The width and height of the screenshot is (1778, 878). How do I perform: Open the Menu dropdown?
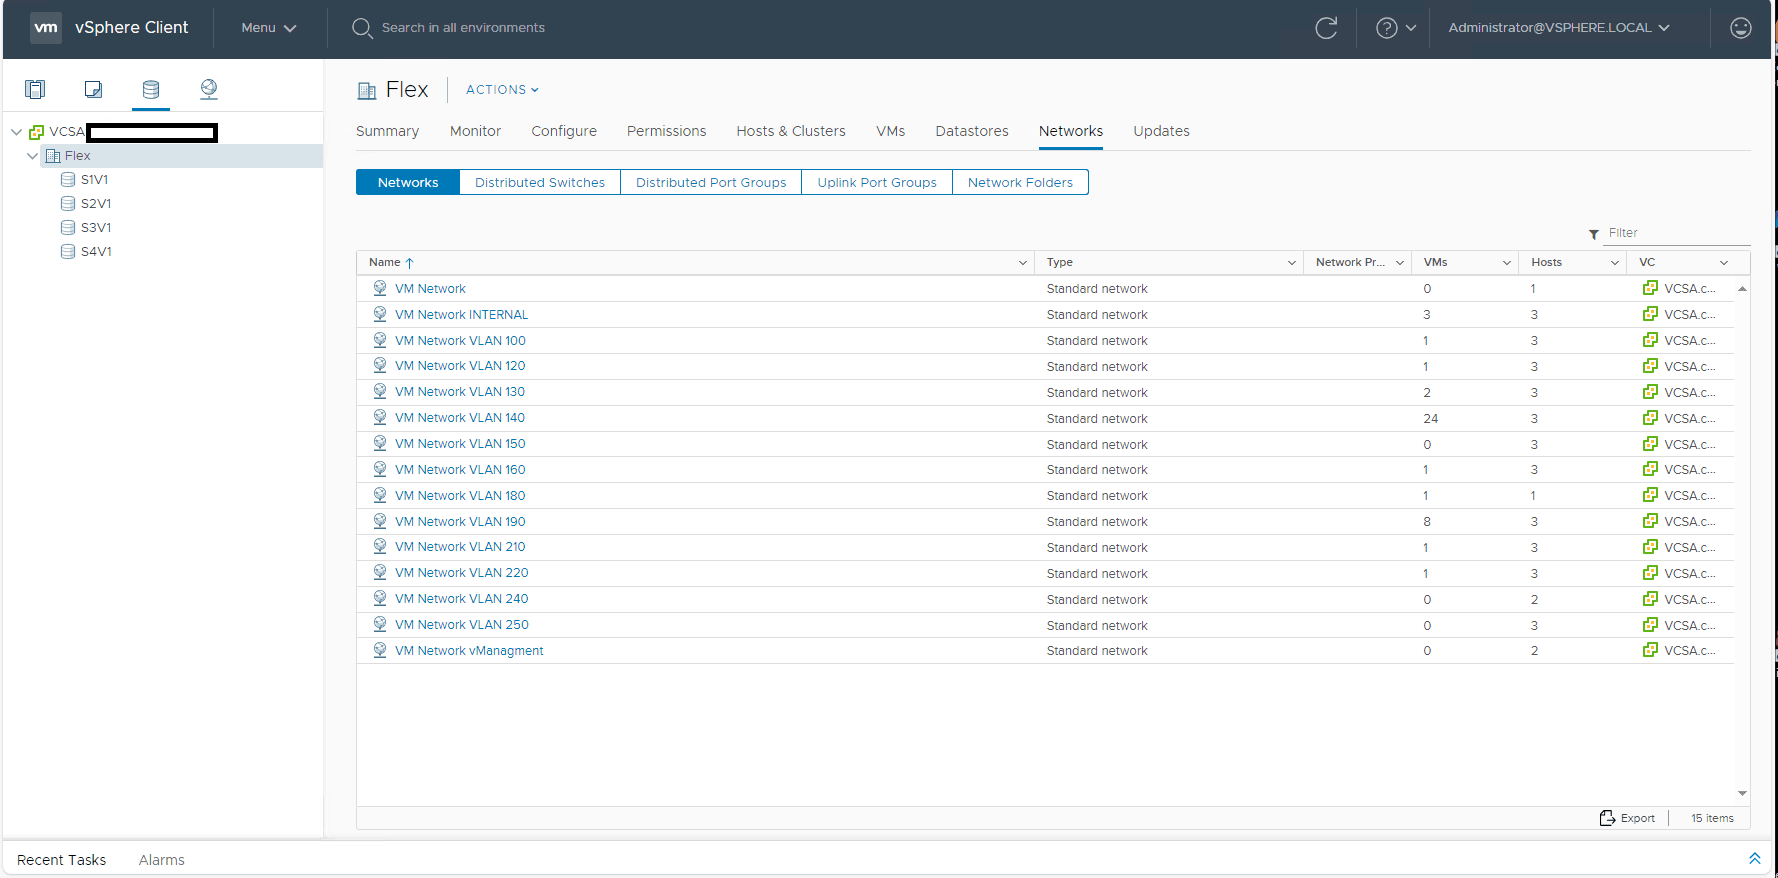269,28
